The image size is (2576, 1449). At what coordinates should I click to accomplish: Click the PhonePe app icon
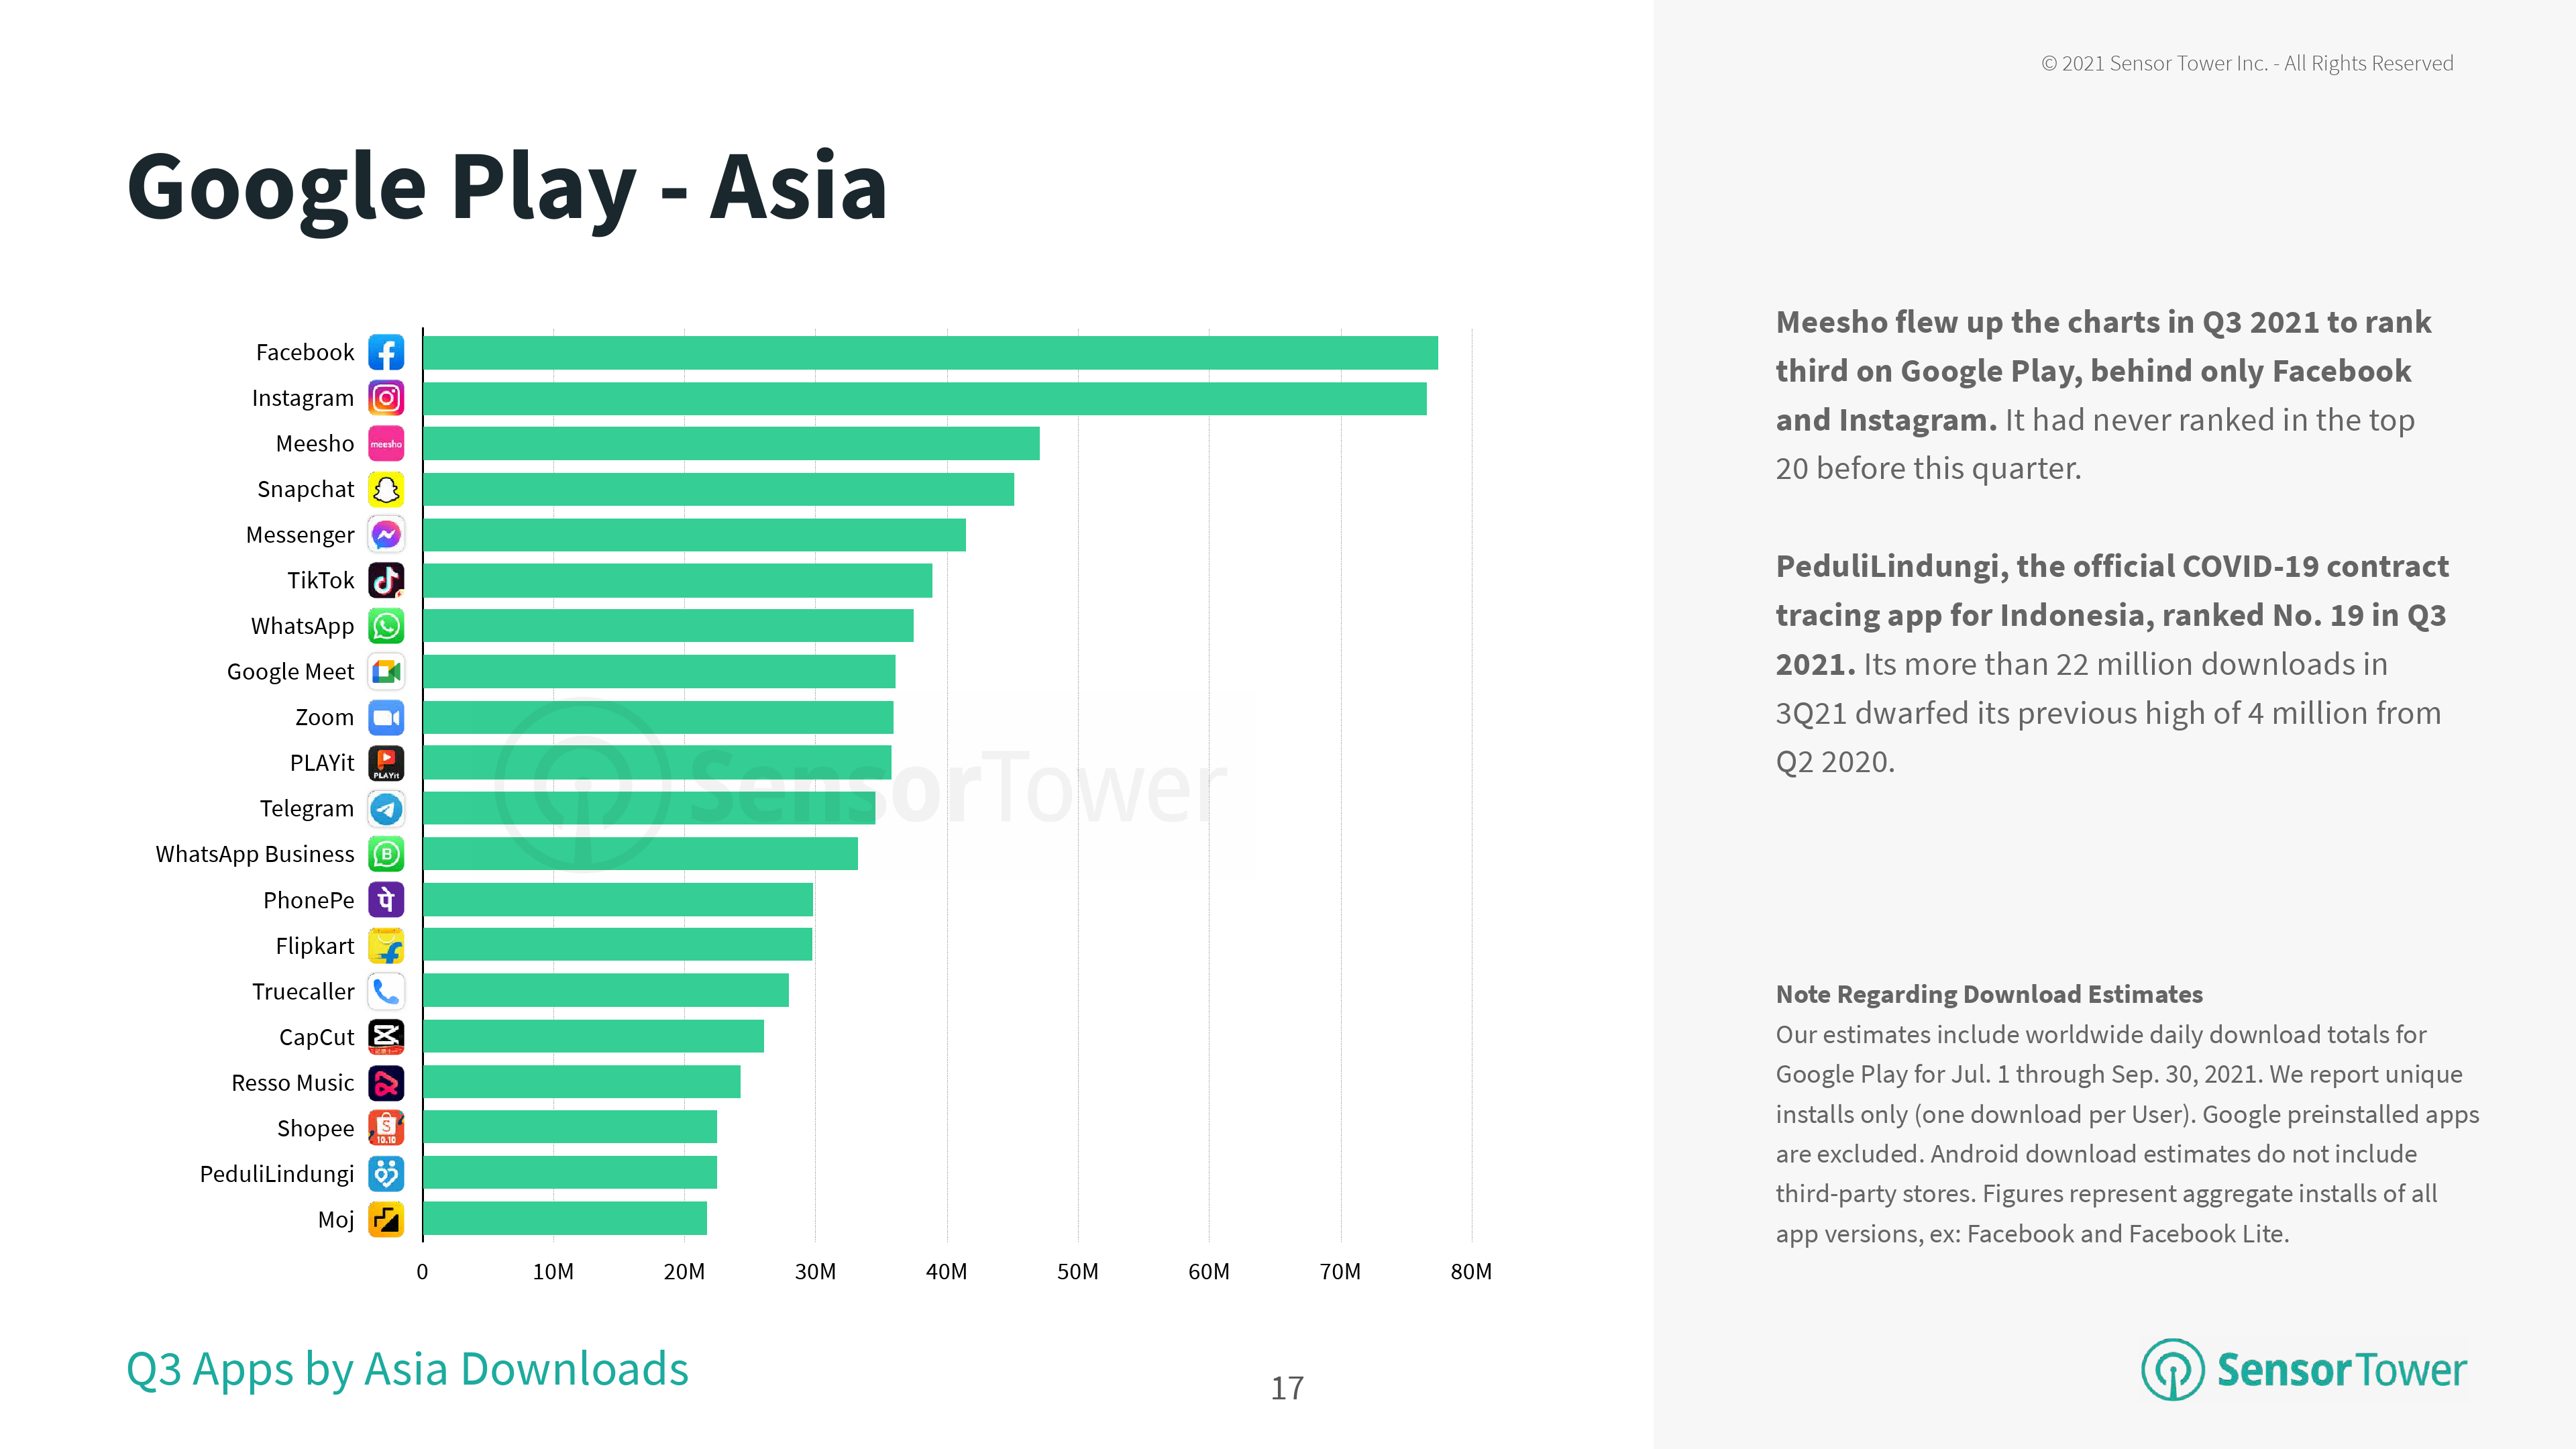pos(386,900)
